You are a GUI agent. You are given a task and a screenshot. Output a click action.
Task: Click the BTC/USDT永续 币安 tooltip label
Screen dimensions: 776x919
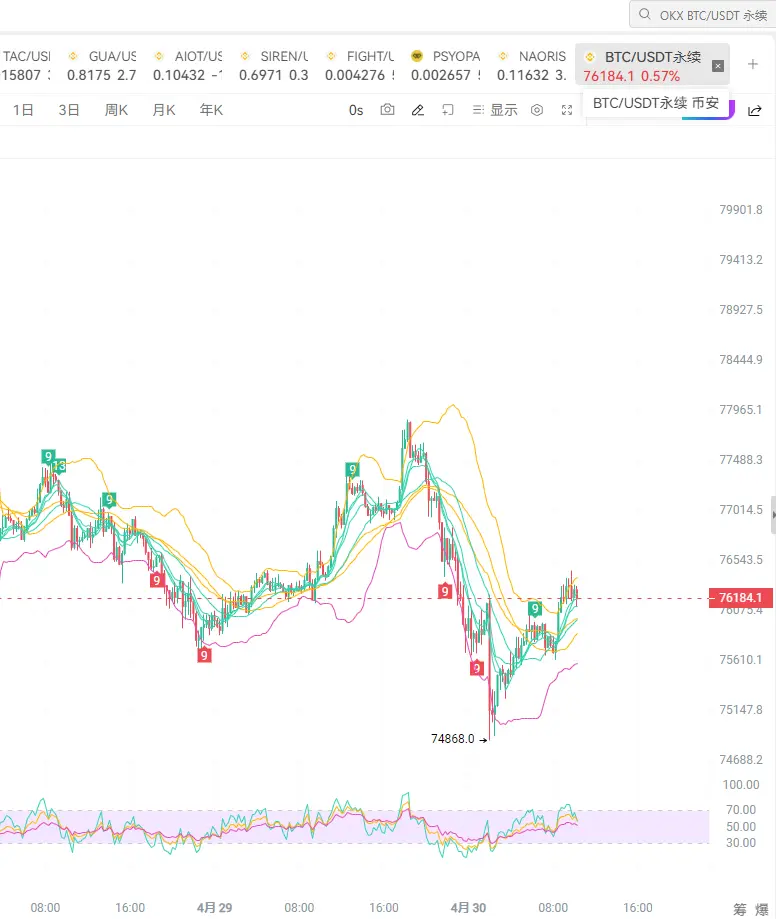point(656,103)
